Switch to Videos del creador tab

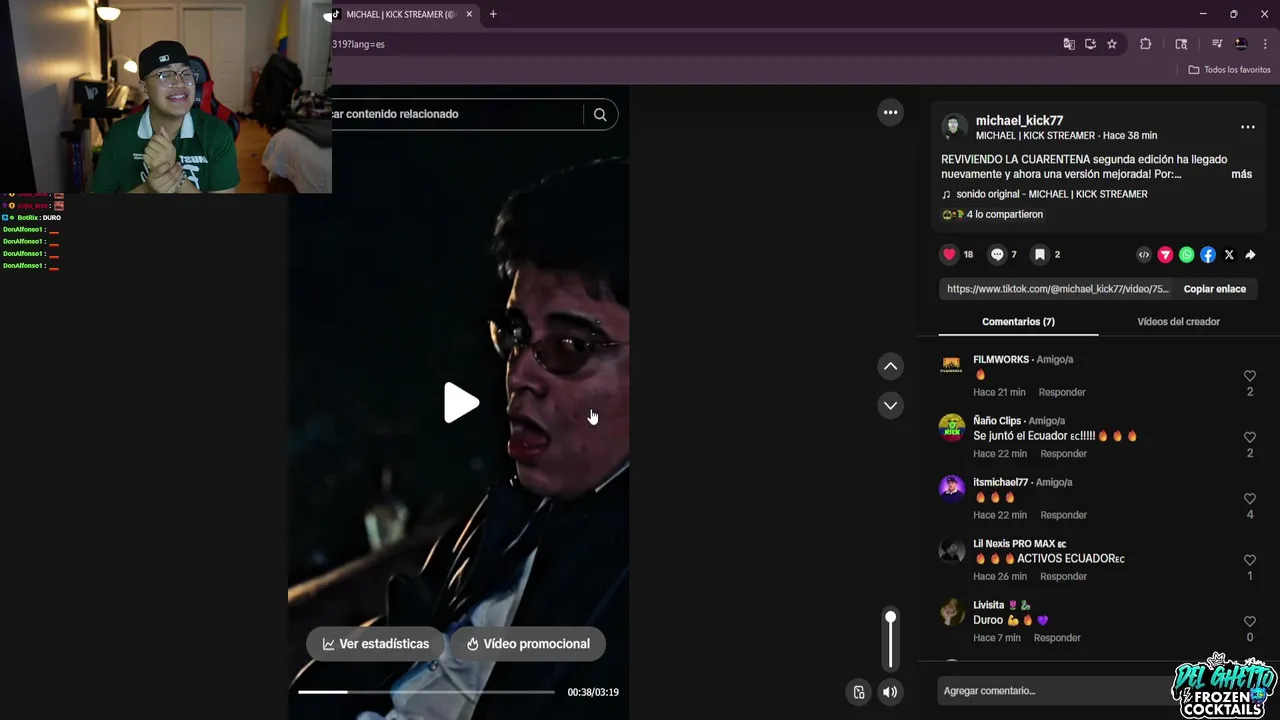tap(1178, 322)
